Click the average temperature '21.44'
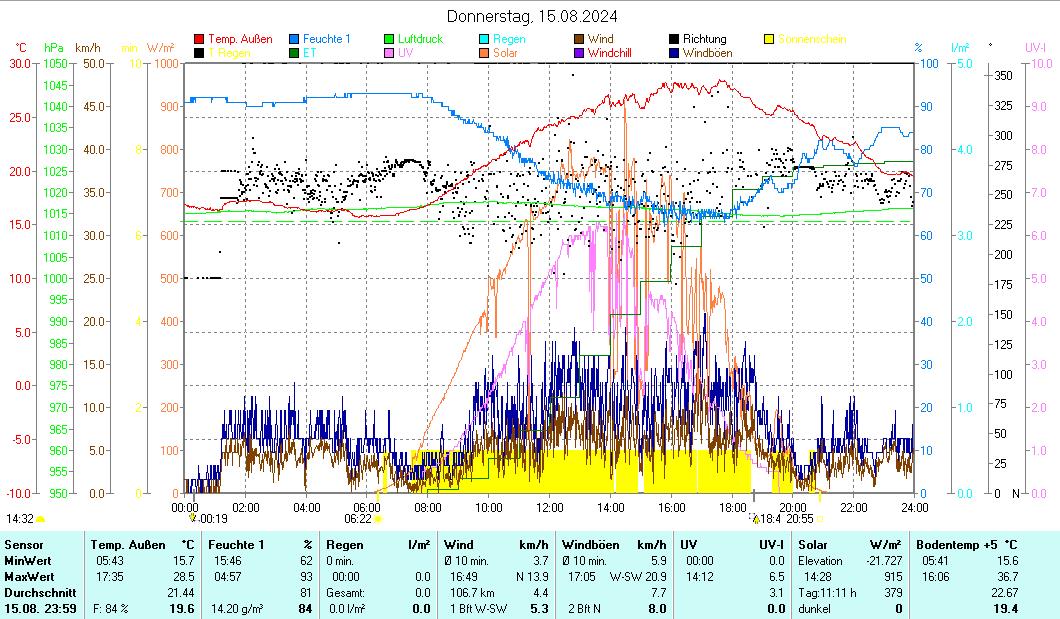The height and width of the screenshot is (619, 1060). click(180, 593)
